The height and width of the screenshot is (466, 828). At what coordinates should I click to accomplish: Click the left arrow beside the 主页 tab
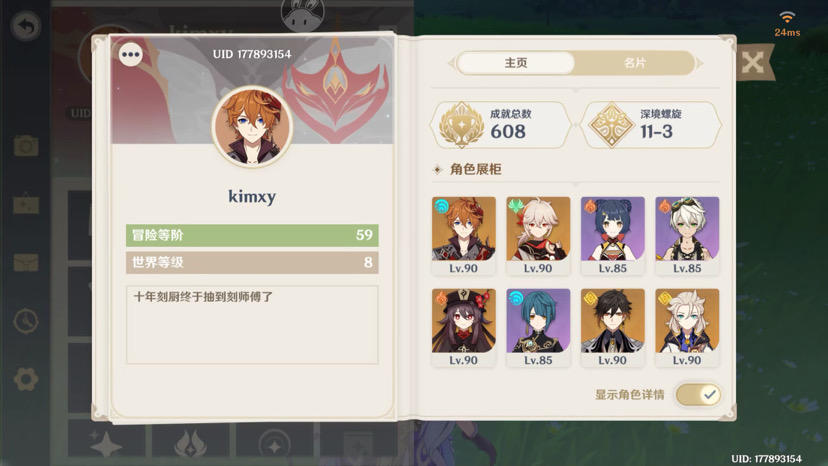point(451,63)
